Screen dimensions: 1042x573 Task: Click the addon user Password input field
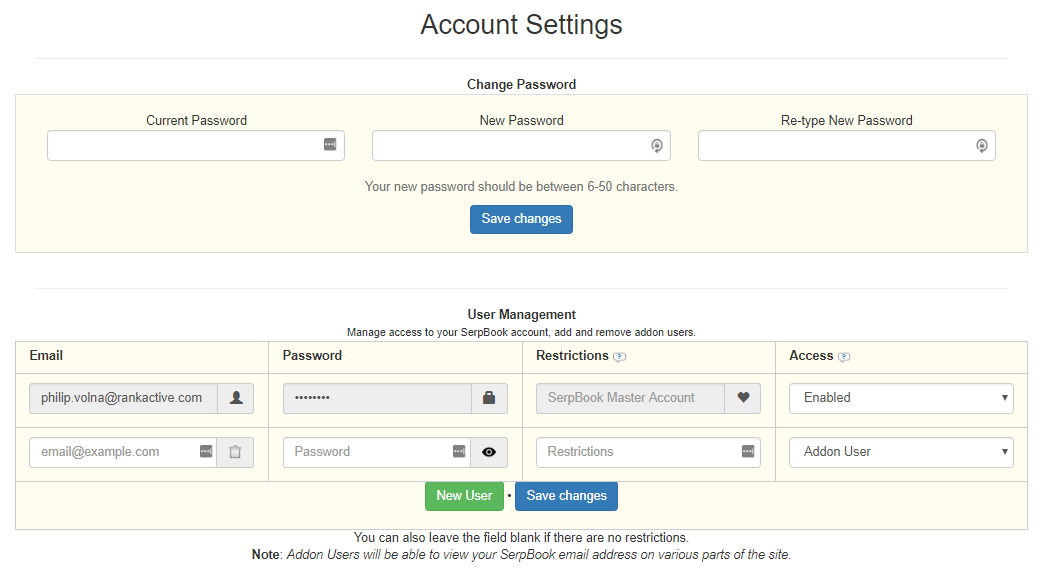click(x=377, y=452)
